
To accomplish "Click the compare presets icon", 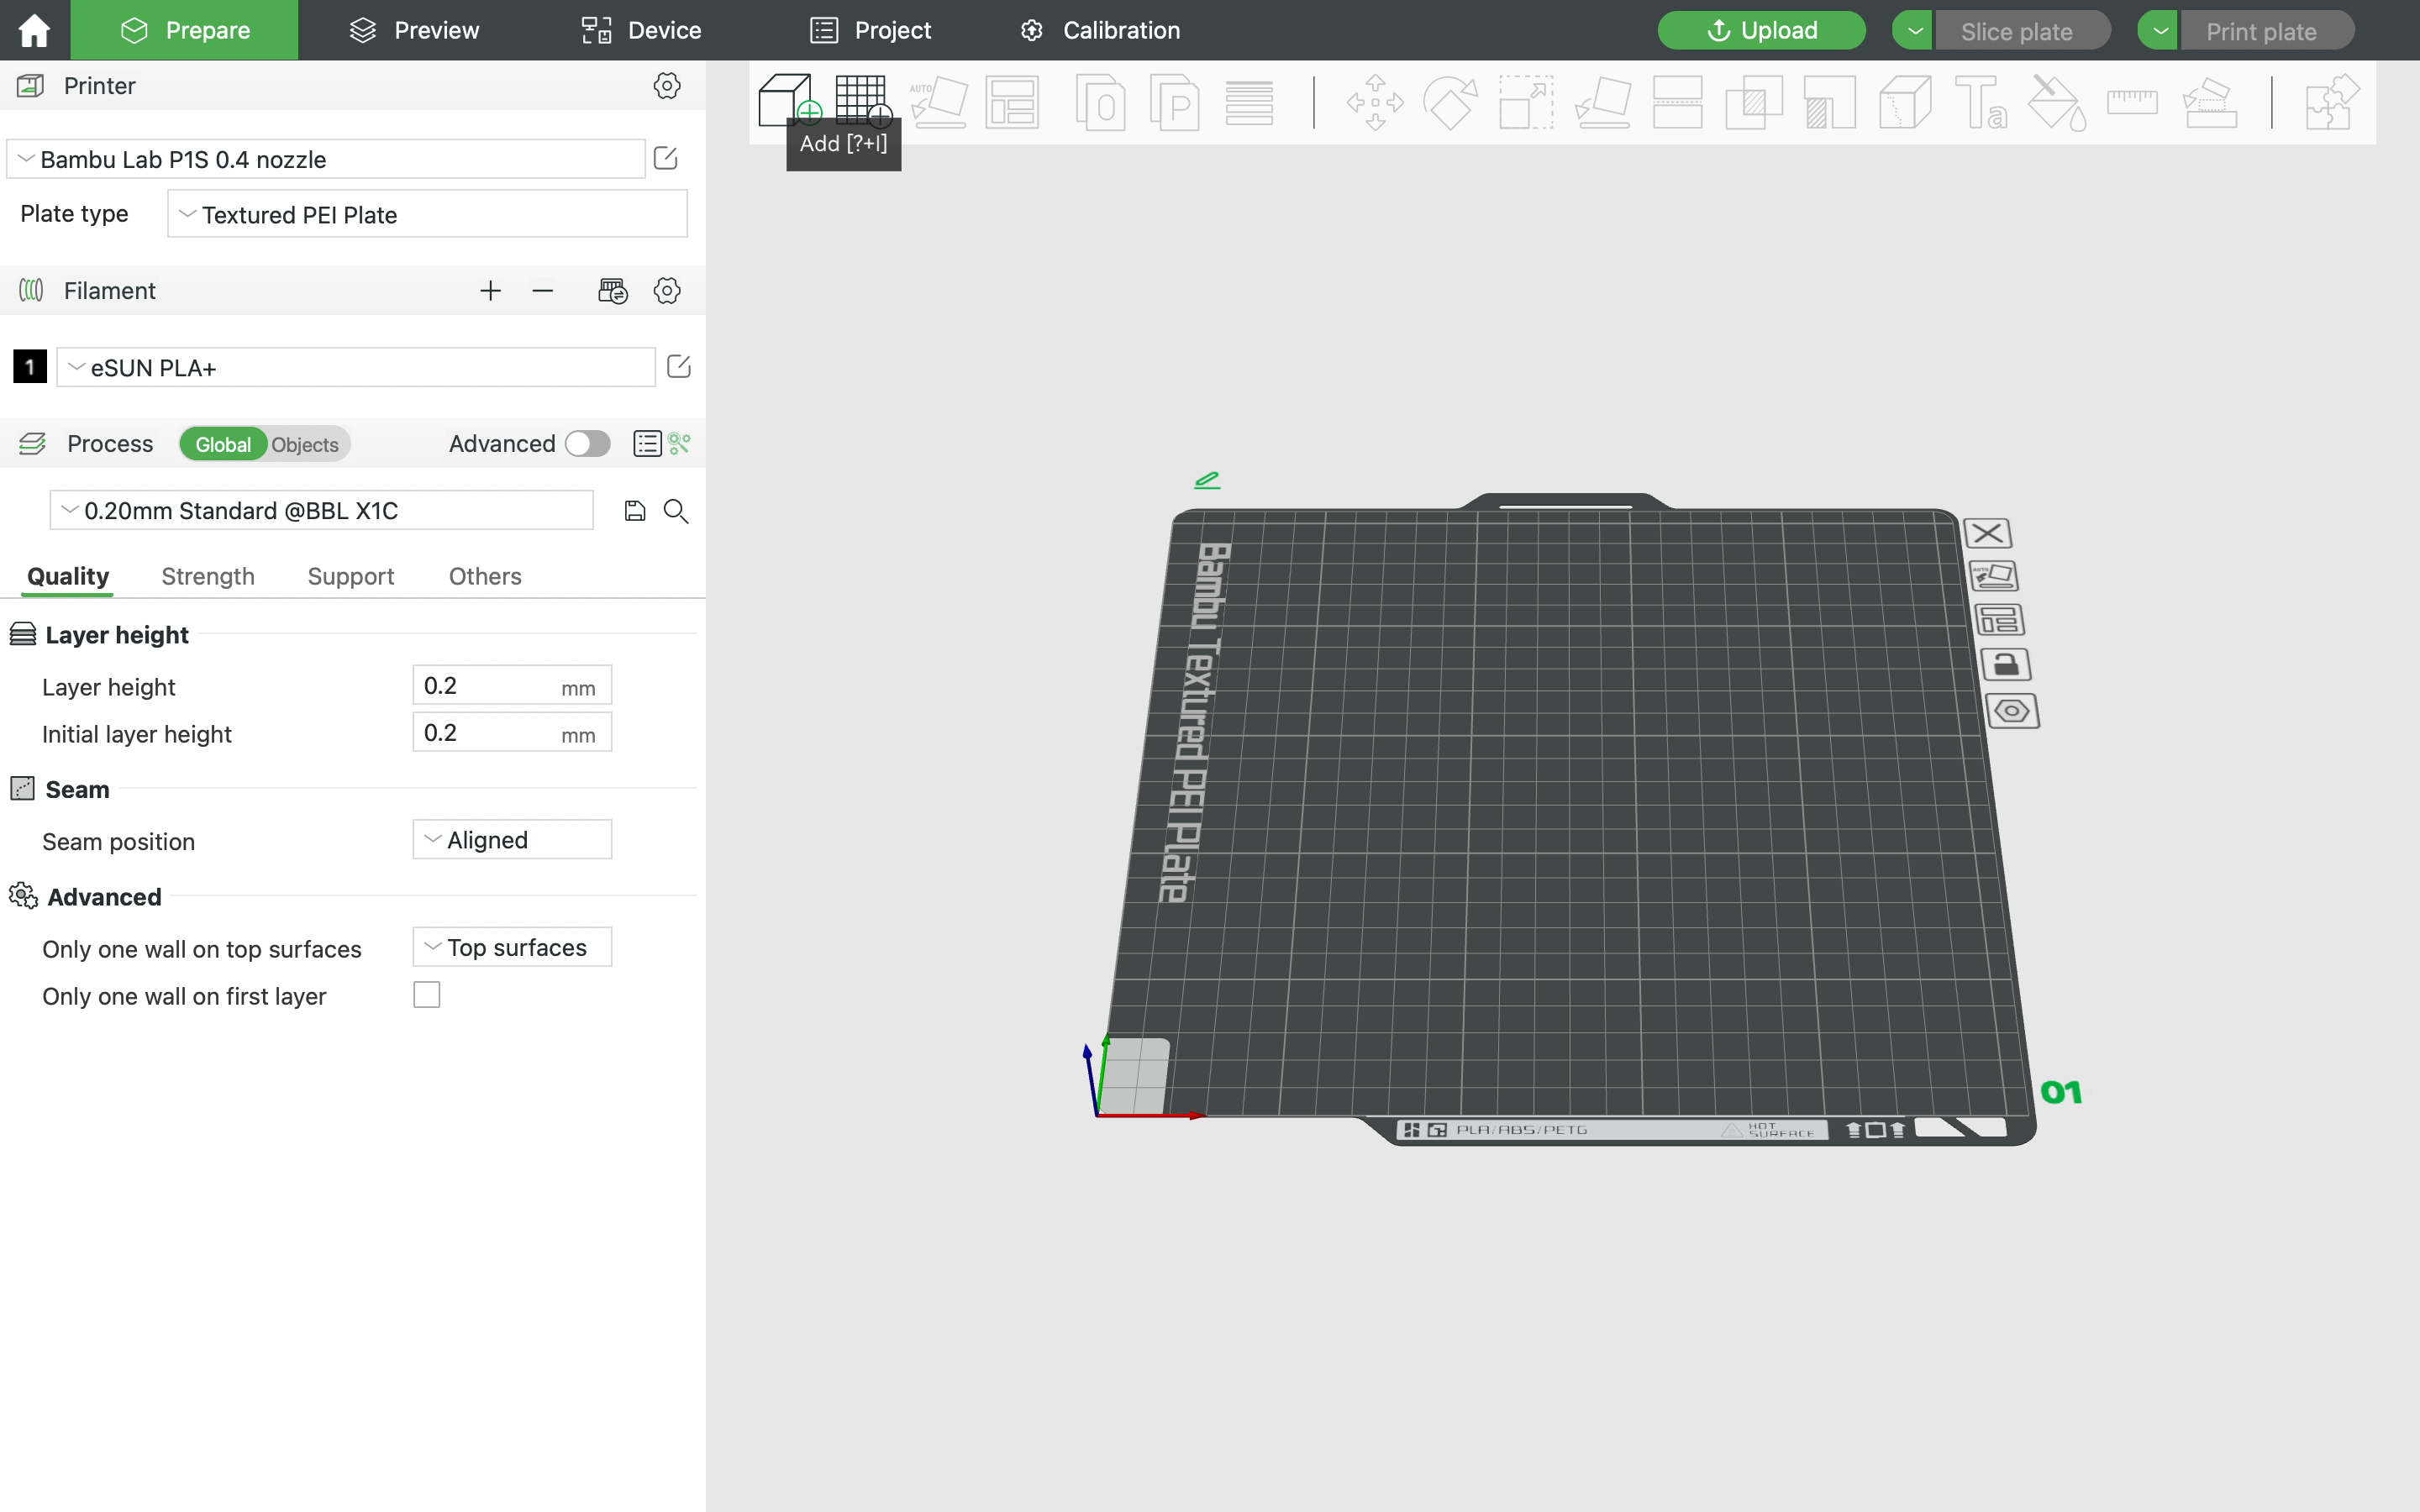I will 680,443.
